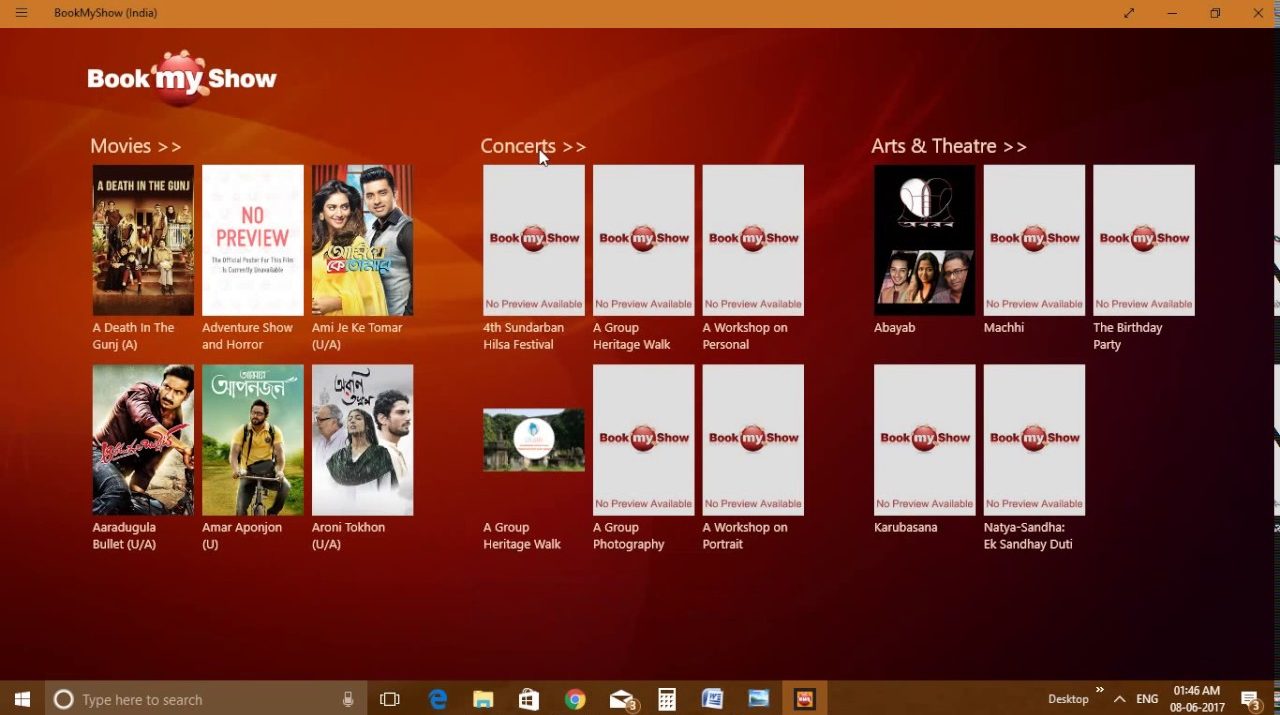Expand the Concerts >> section

pos(532,146)
